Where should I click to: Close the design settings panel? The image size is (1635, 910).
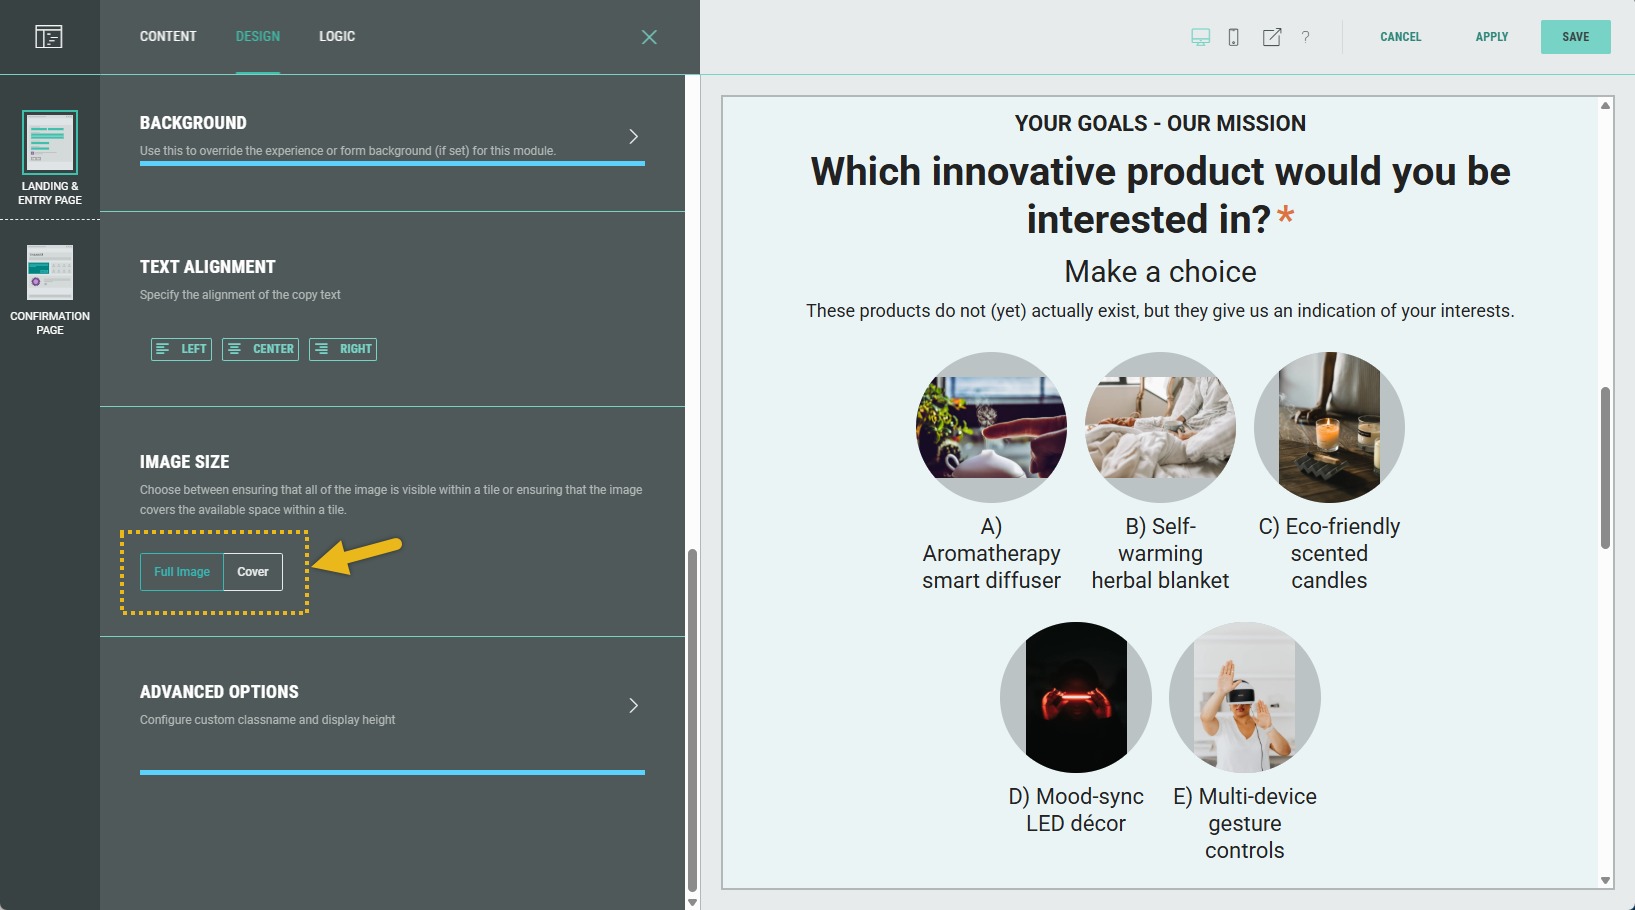coord(649,37)
